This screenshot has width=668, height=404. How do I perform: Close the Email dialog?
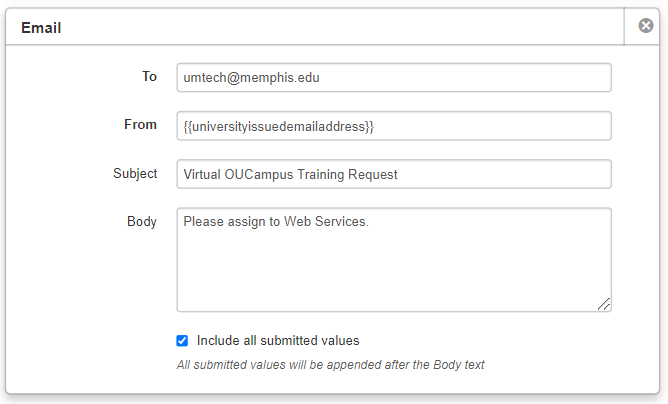click(646, 26)
